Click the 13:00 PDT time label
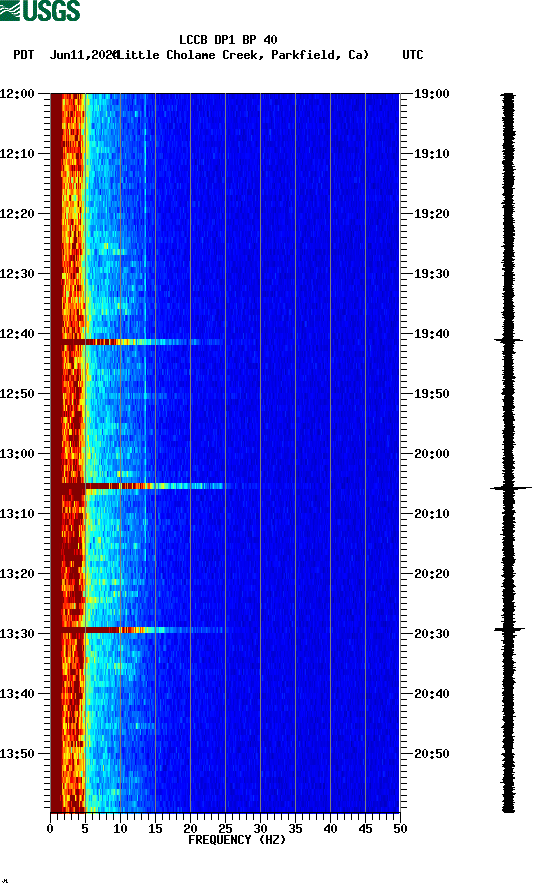The image size is (552, 892). [17, 454]
